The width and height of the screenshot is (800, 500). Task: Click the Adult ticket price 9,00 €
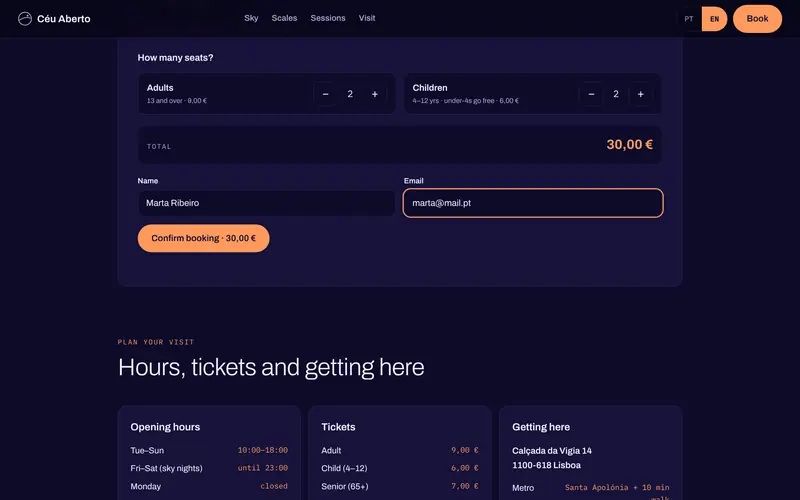[465, 450]
